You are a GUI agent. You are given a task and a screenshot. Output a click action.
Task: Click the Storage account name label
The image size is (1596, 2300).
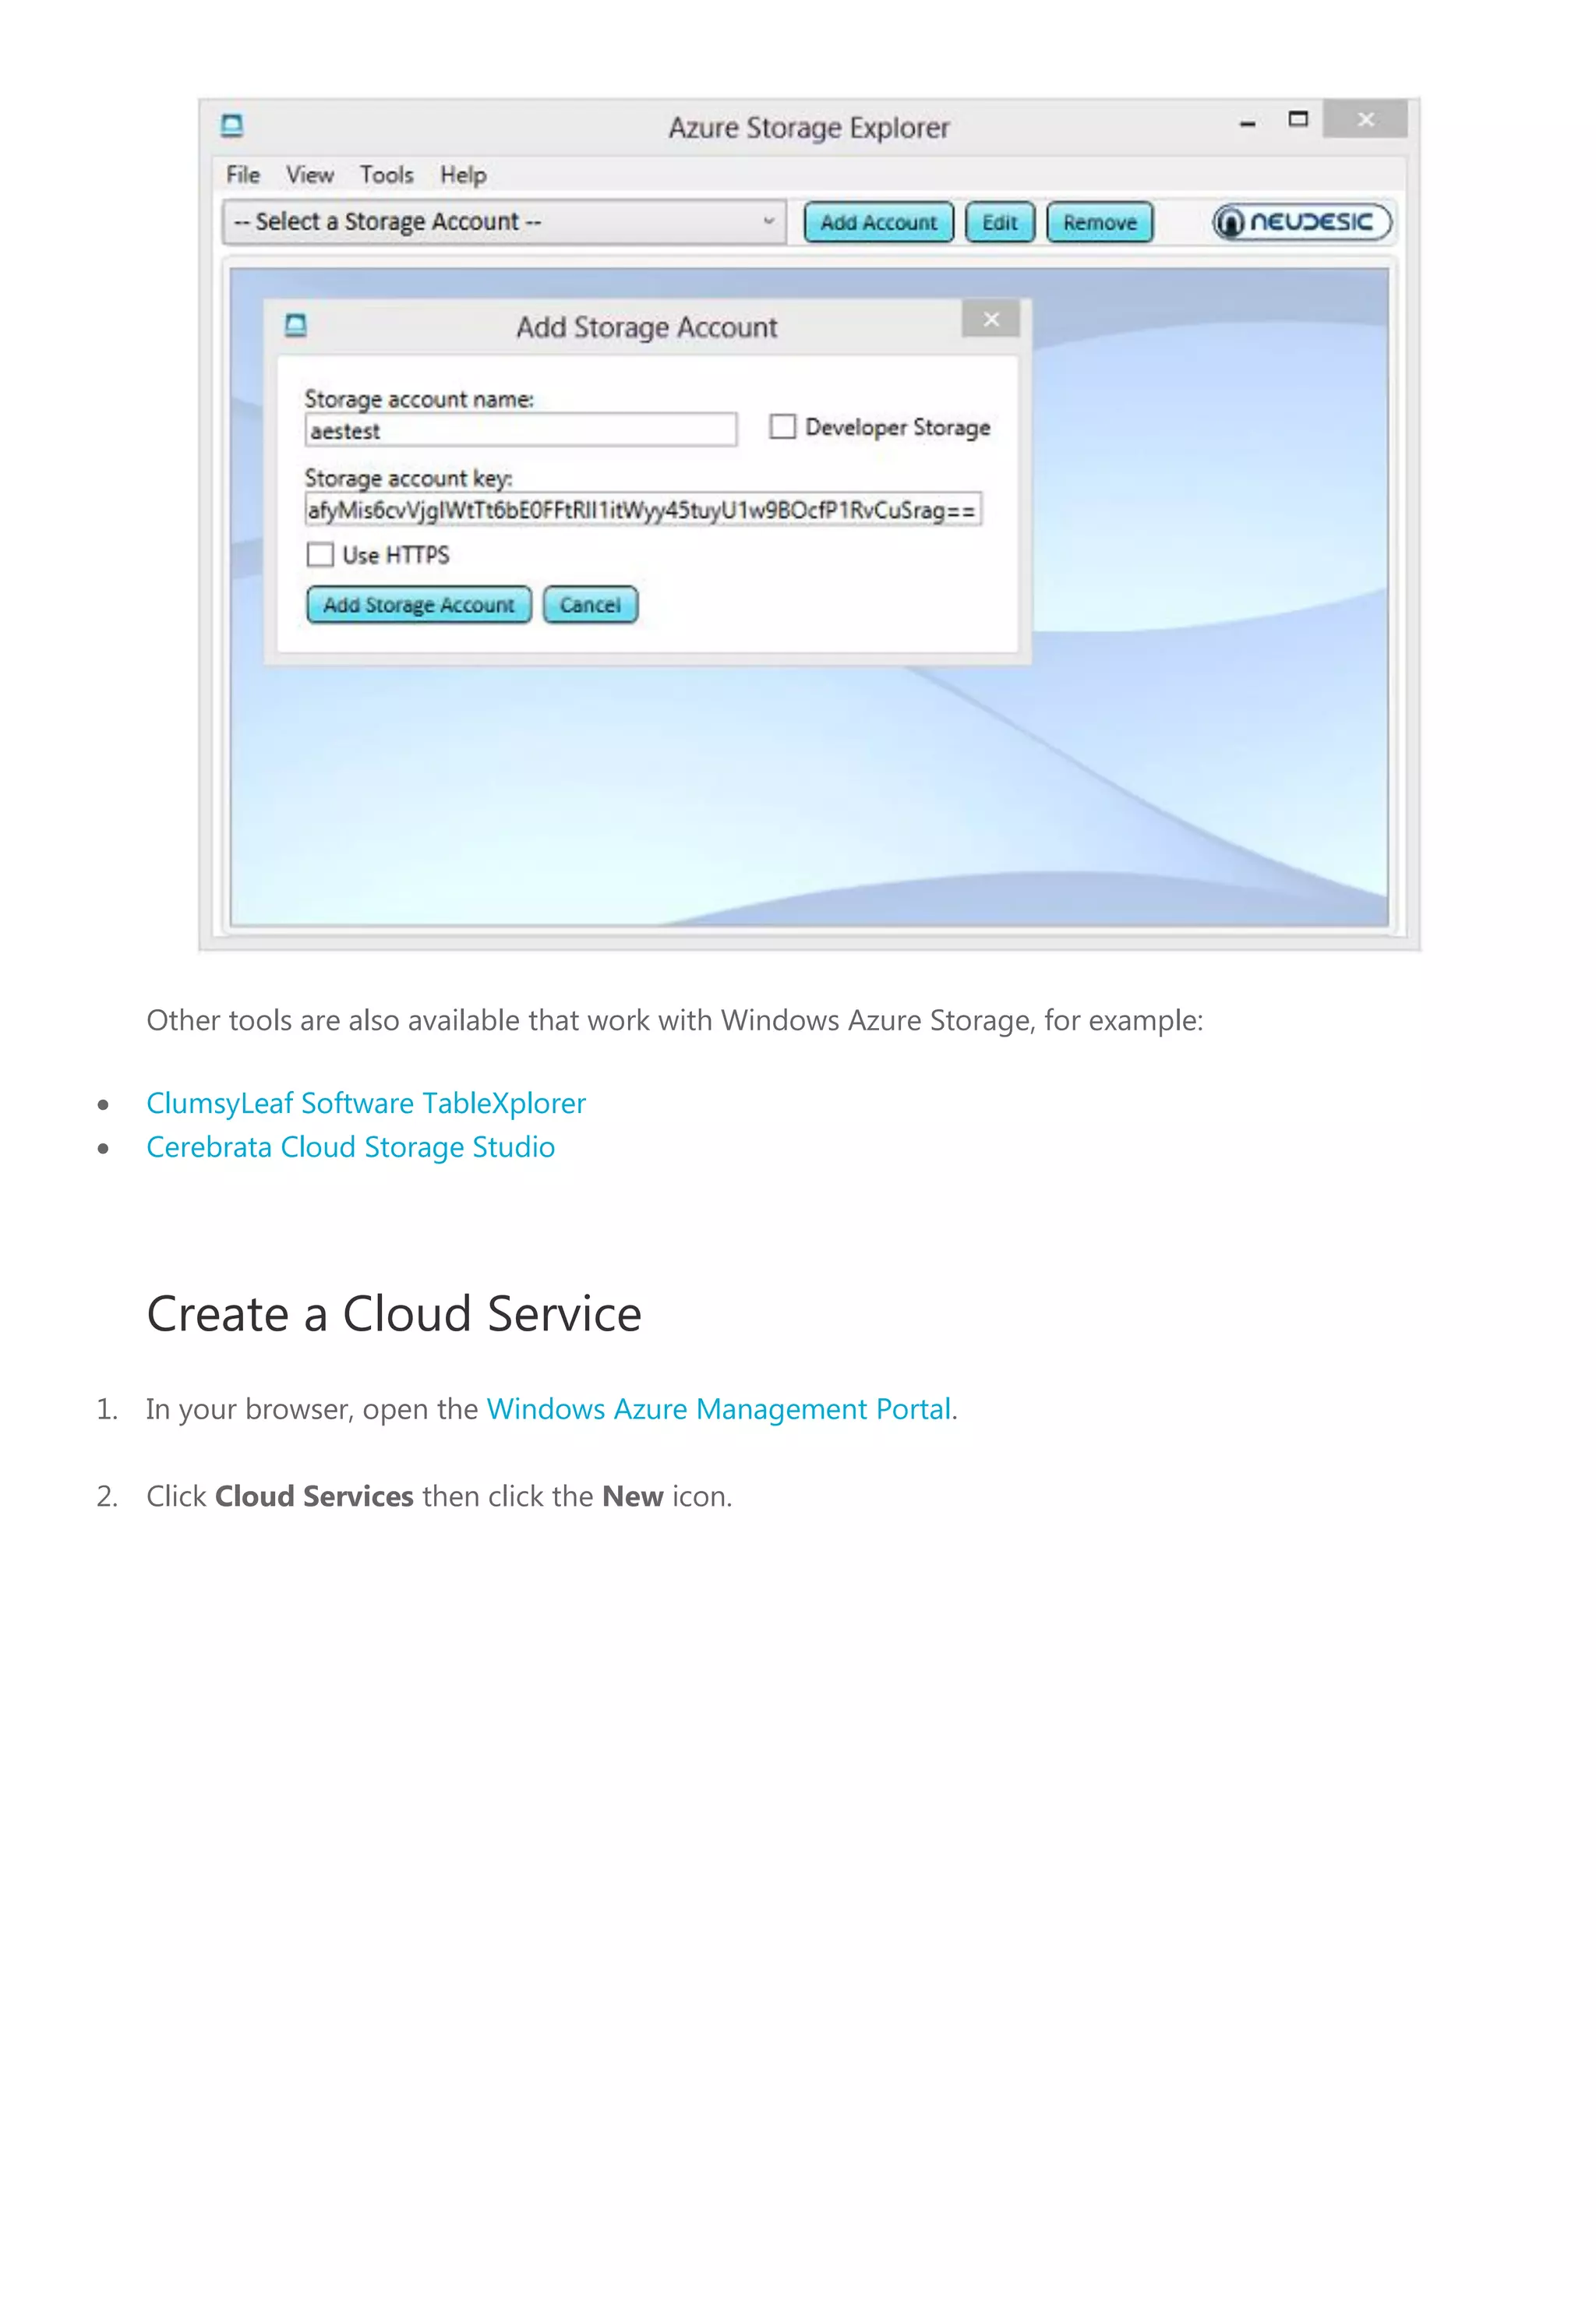click(x=419, y=399)
